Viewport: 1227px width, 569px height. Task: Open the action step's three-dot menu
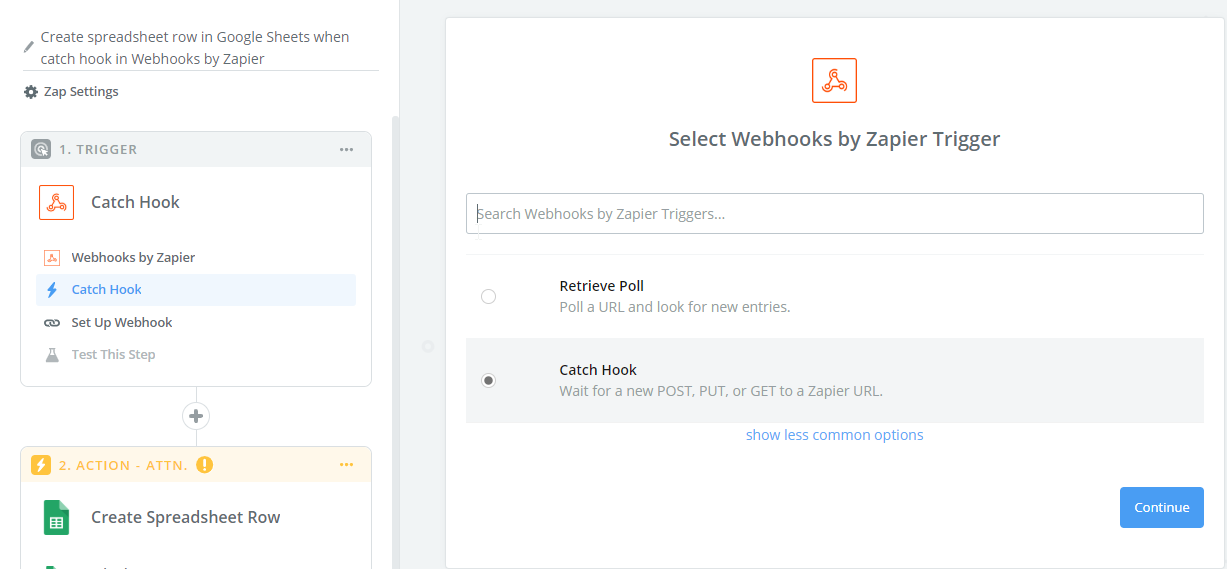pos(346,465)
